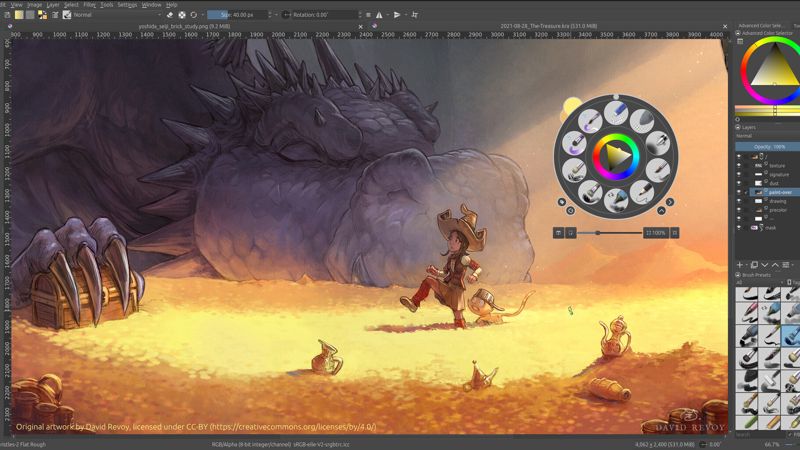This screenshot has width=800, height=450.
Task: Toggle visibility of the top group layer
Action: click(x=739, y=157)
